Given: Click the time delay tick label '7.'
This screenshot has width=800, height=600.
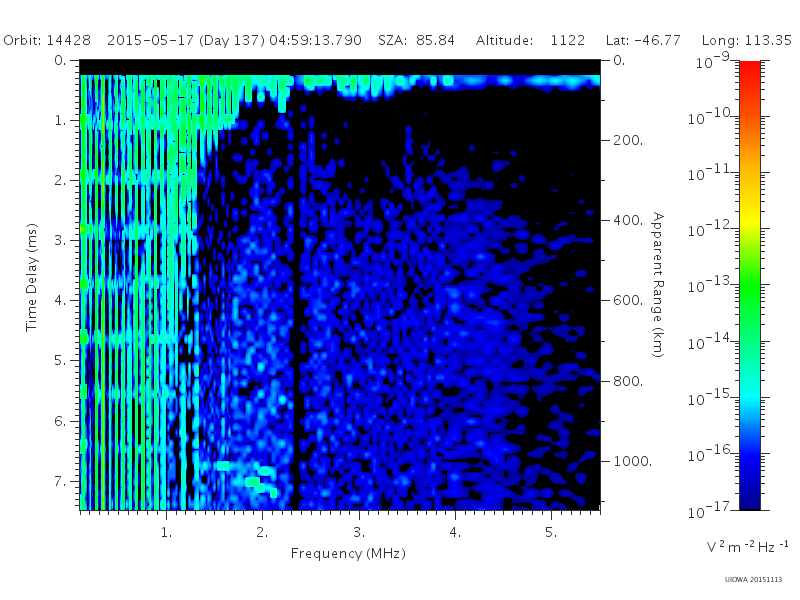Looking at the screenshot, I should pyautogui.click(x=61, y=482).
